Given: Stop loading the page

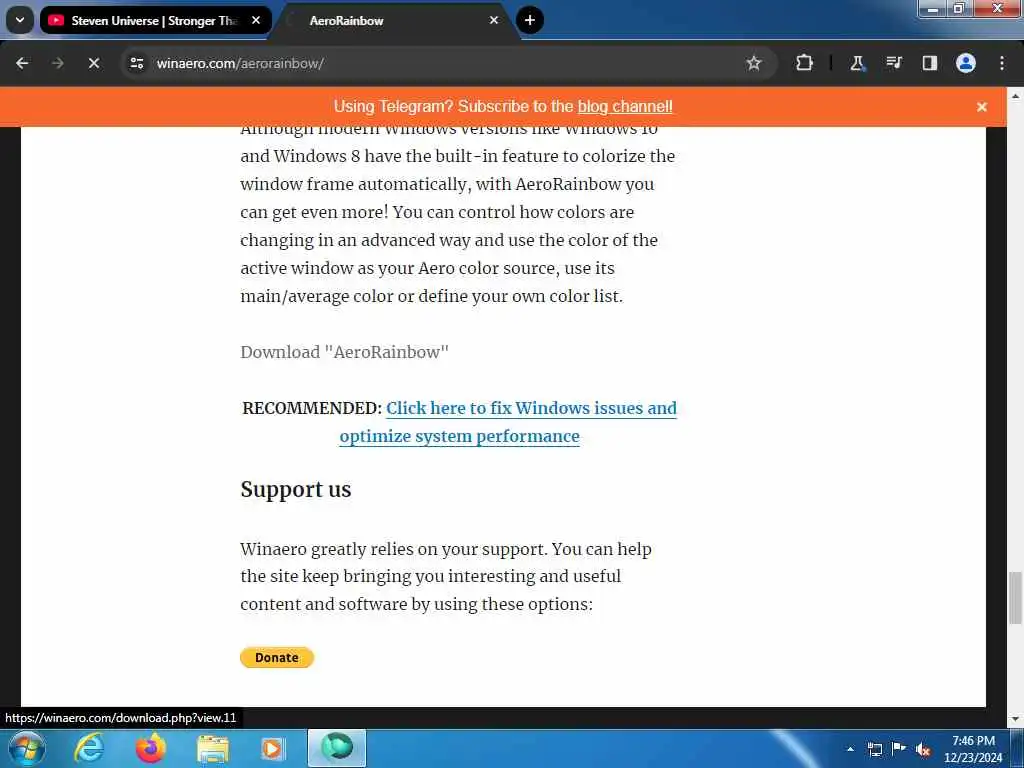Looking at the screenshot, I should click(x=93, y=63).
